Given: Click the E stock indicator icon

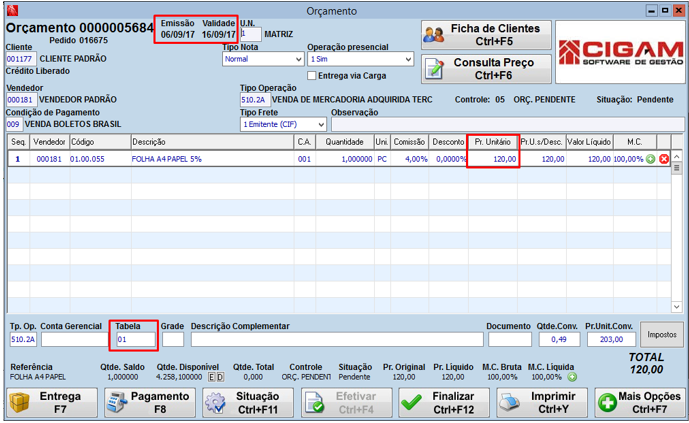Looking at the screenshot, I should pyautogui.click(x=212, y=377).
